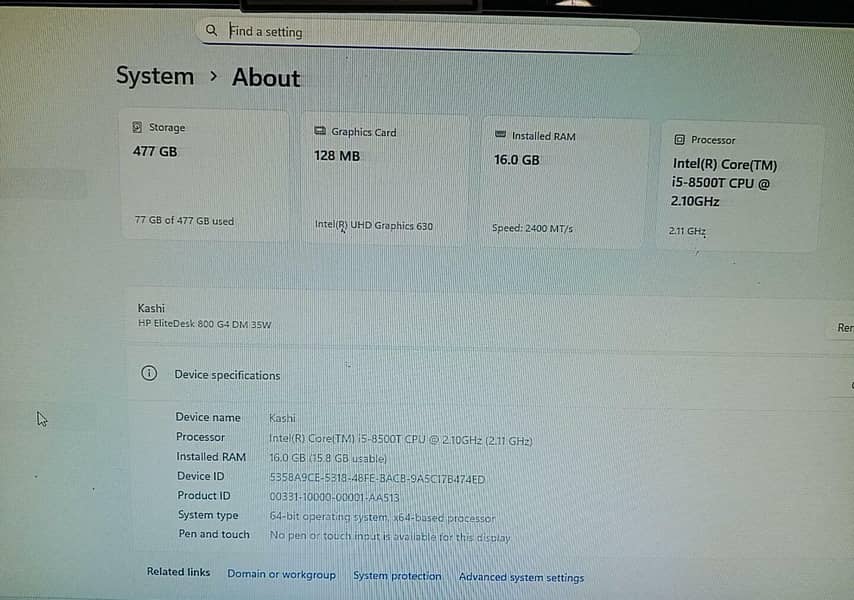The width and height of the screenshot is (854, 600).
Task: Open System protection link
Action: click(397, 575)
